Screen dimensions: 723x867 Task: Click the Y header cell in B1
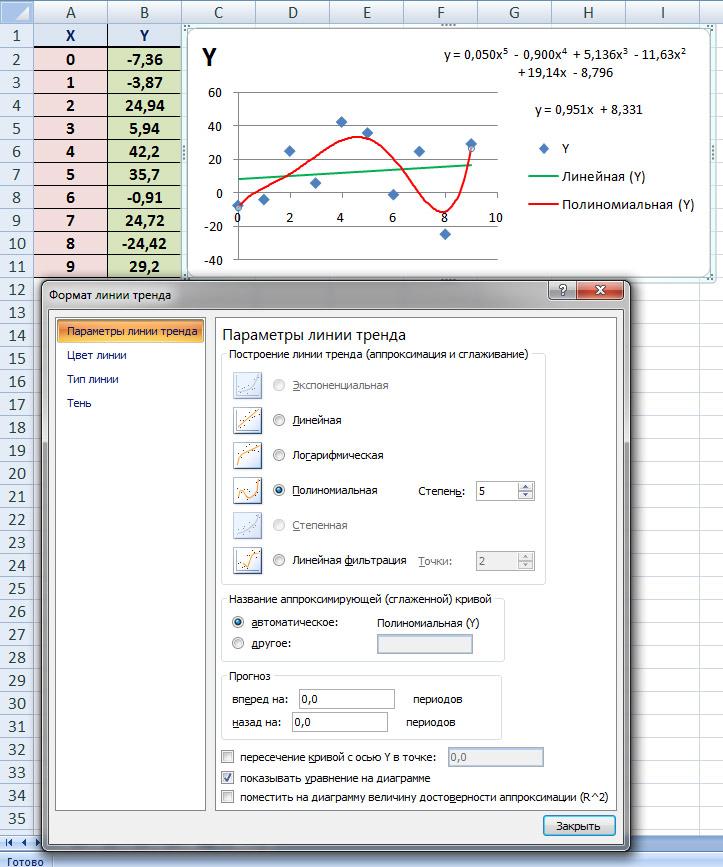tap(144, 36)
